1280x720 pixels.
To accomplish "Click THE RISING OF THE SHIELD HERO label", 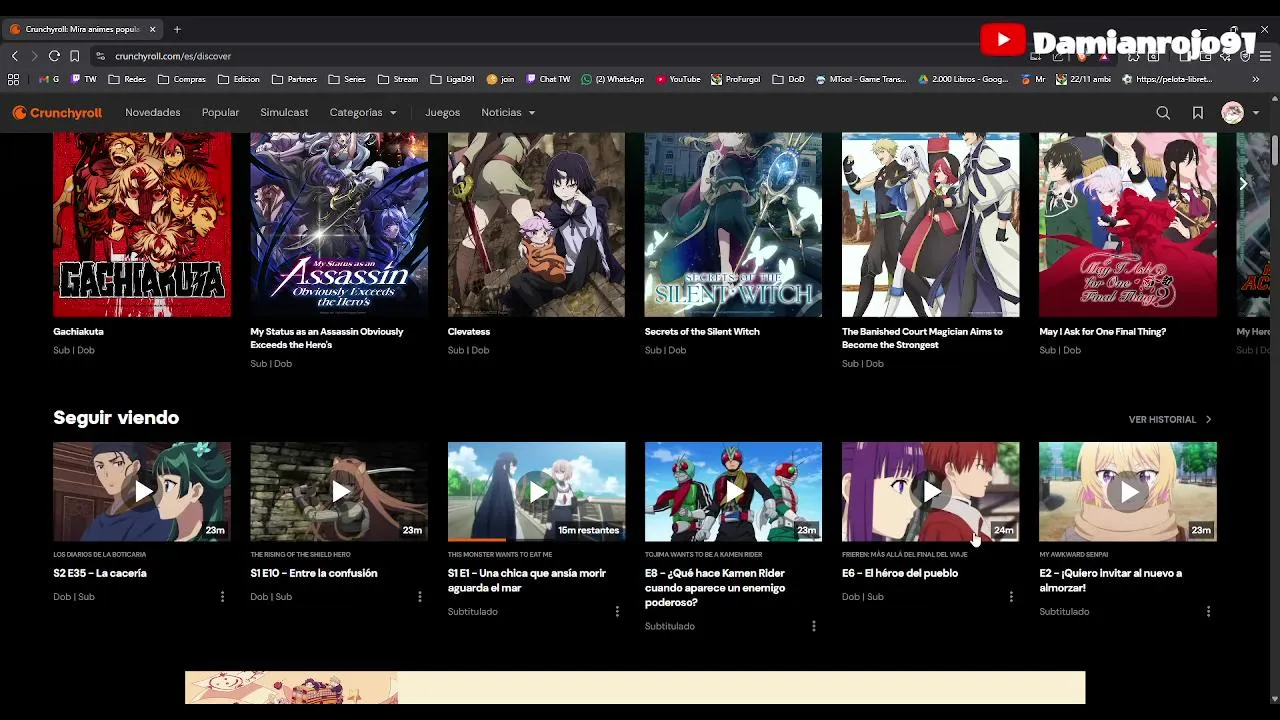I will pyautogui.click(x=300, y=554).
